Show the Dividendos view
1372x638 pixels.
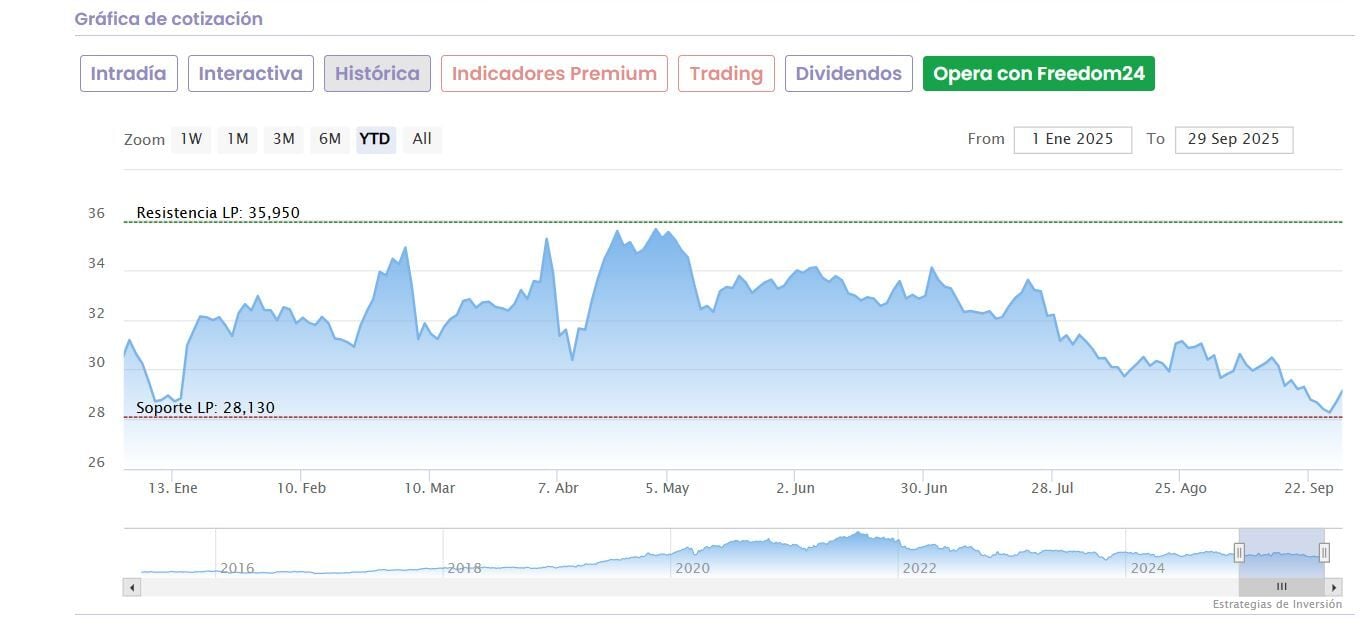pos(849,74)
